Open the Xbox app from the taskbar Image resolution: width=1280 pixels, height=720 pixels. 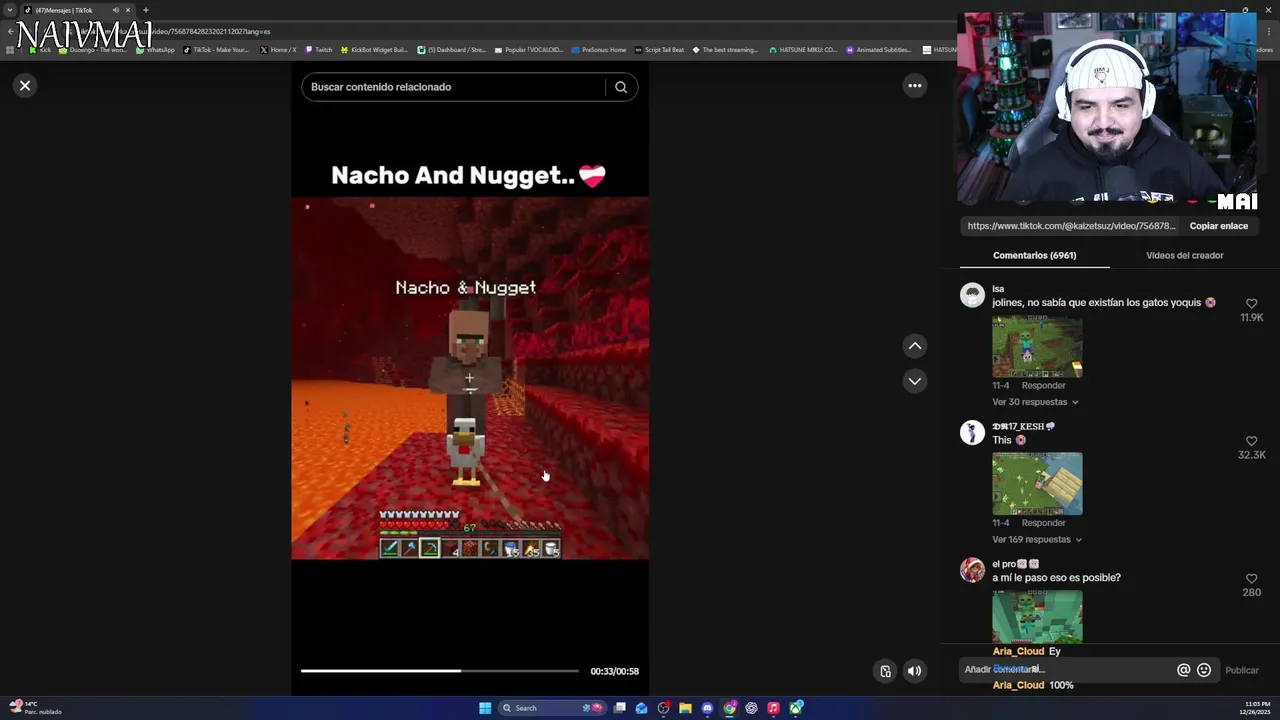coord(795,708)
